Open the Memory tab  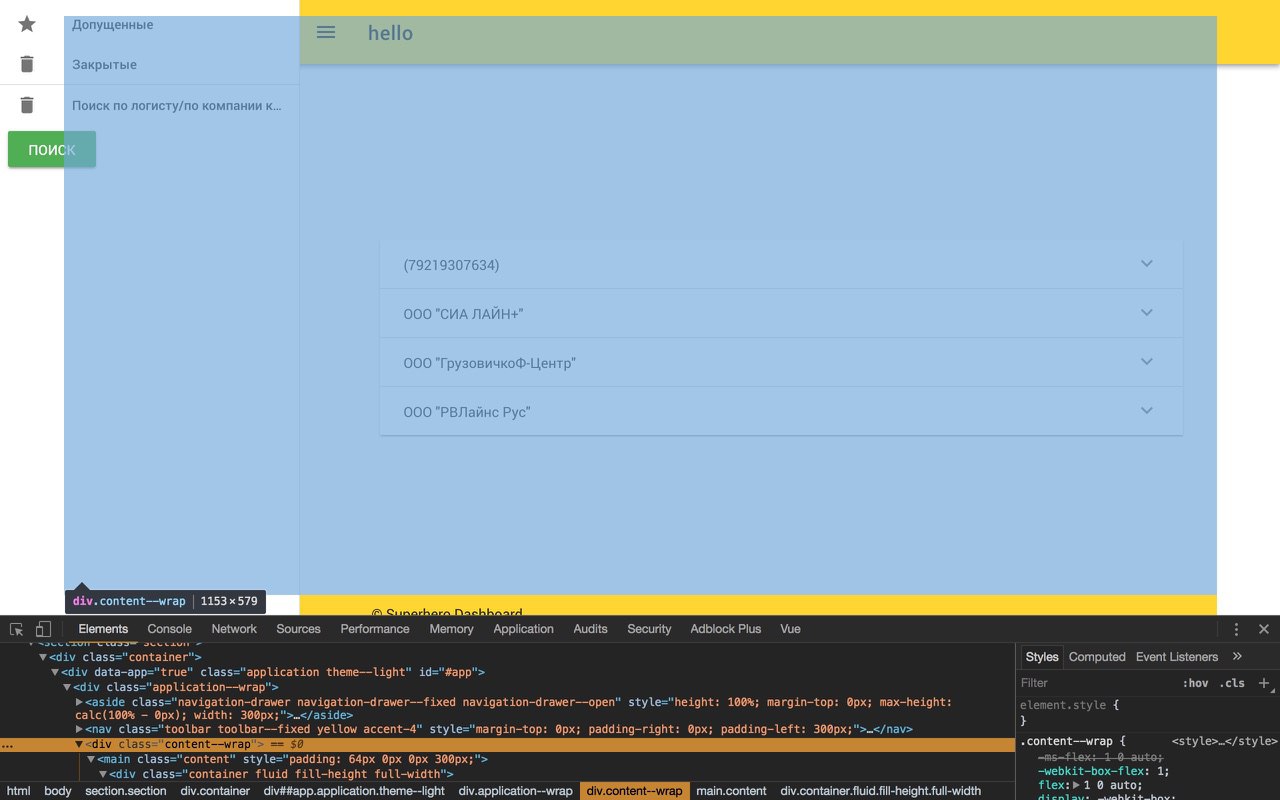(x=452, y=629)
